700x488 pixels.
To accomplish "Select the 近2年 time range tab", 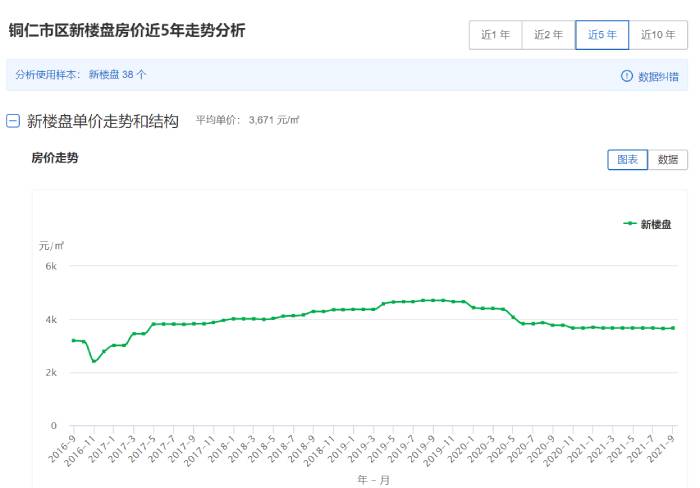I will tap(548, 35).
